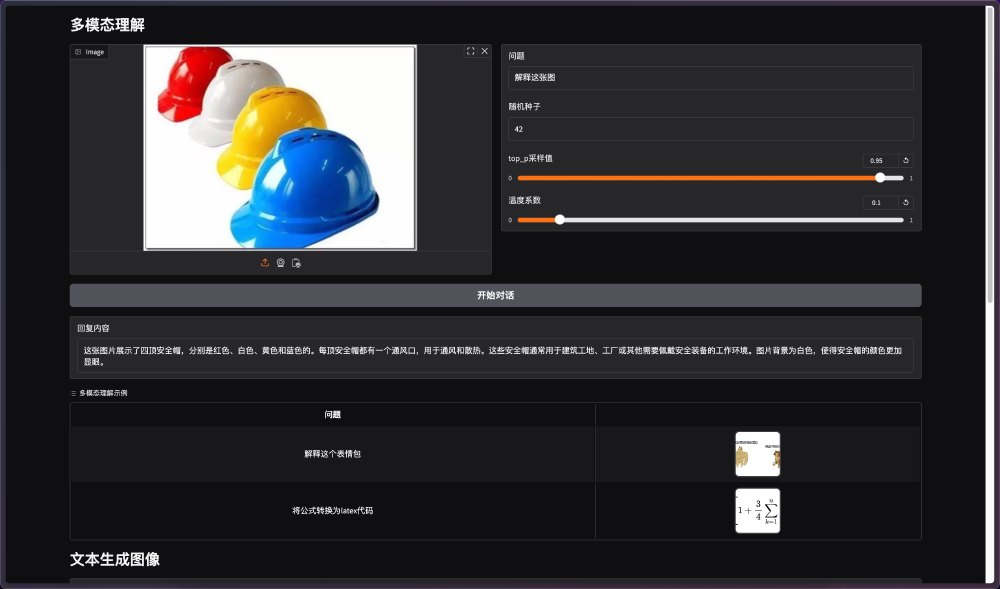1000x589 pixels.
Task: Open the webcam capture icon under the image
Action: click(280, 262)
